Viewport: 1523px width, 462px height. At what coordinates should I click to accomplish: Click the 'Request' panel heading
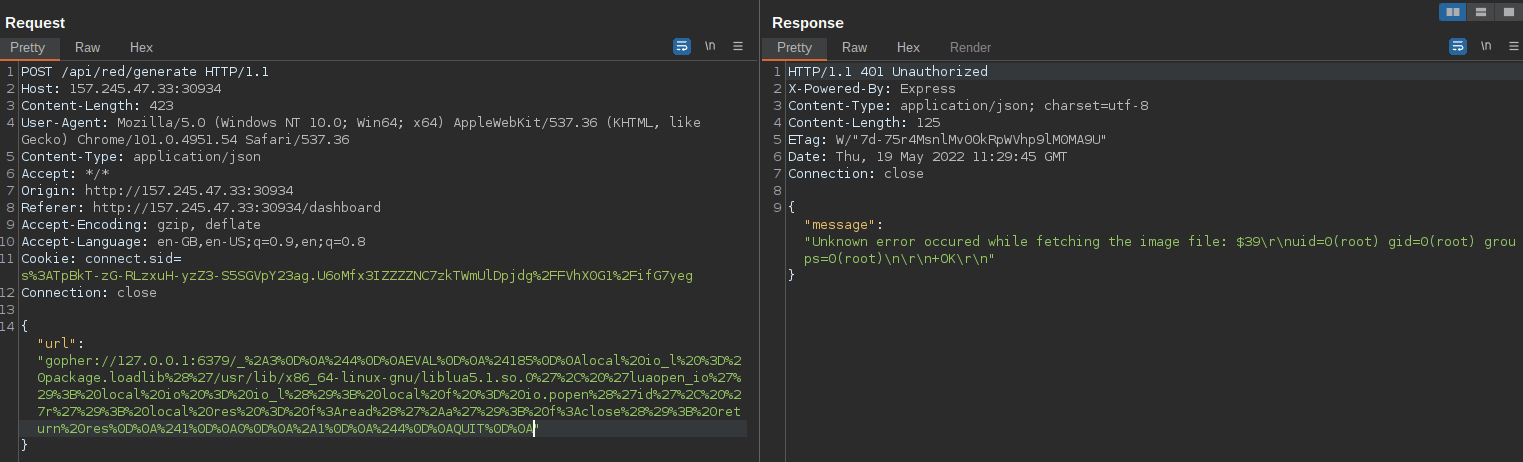click(x=35, y=22)
